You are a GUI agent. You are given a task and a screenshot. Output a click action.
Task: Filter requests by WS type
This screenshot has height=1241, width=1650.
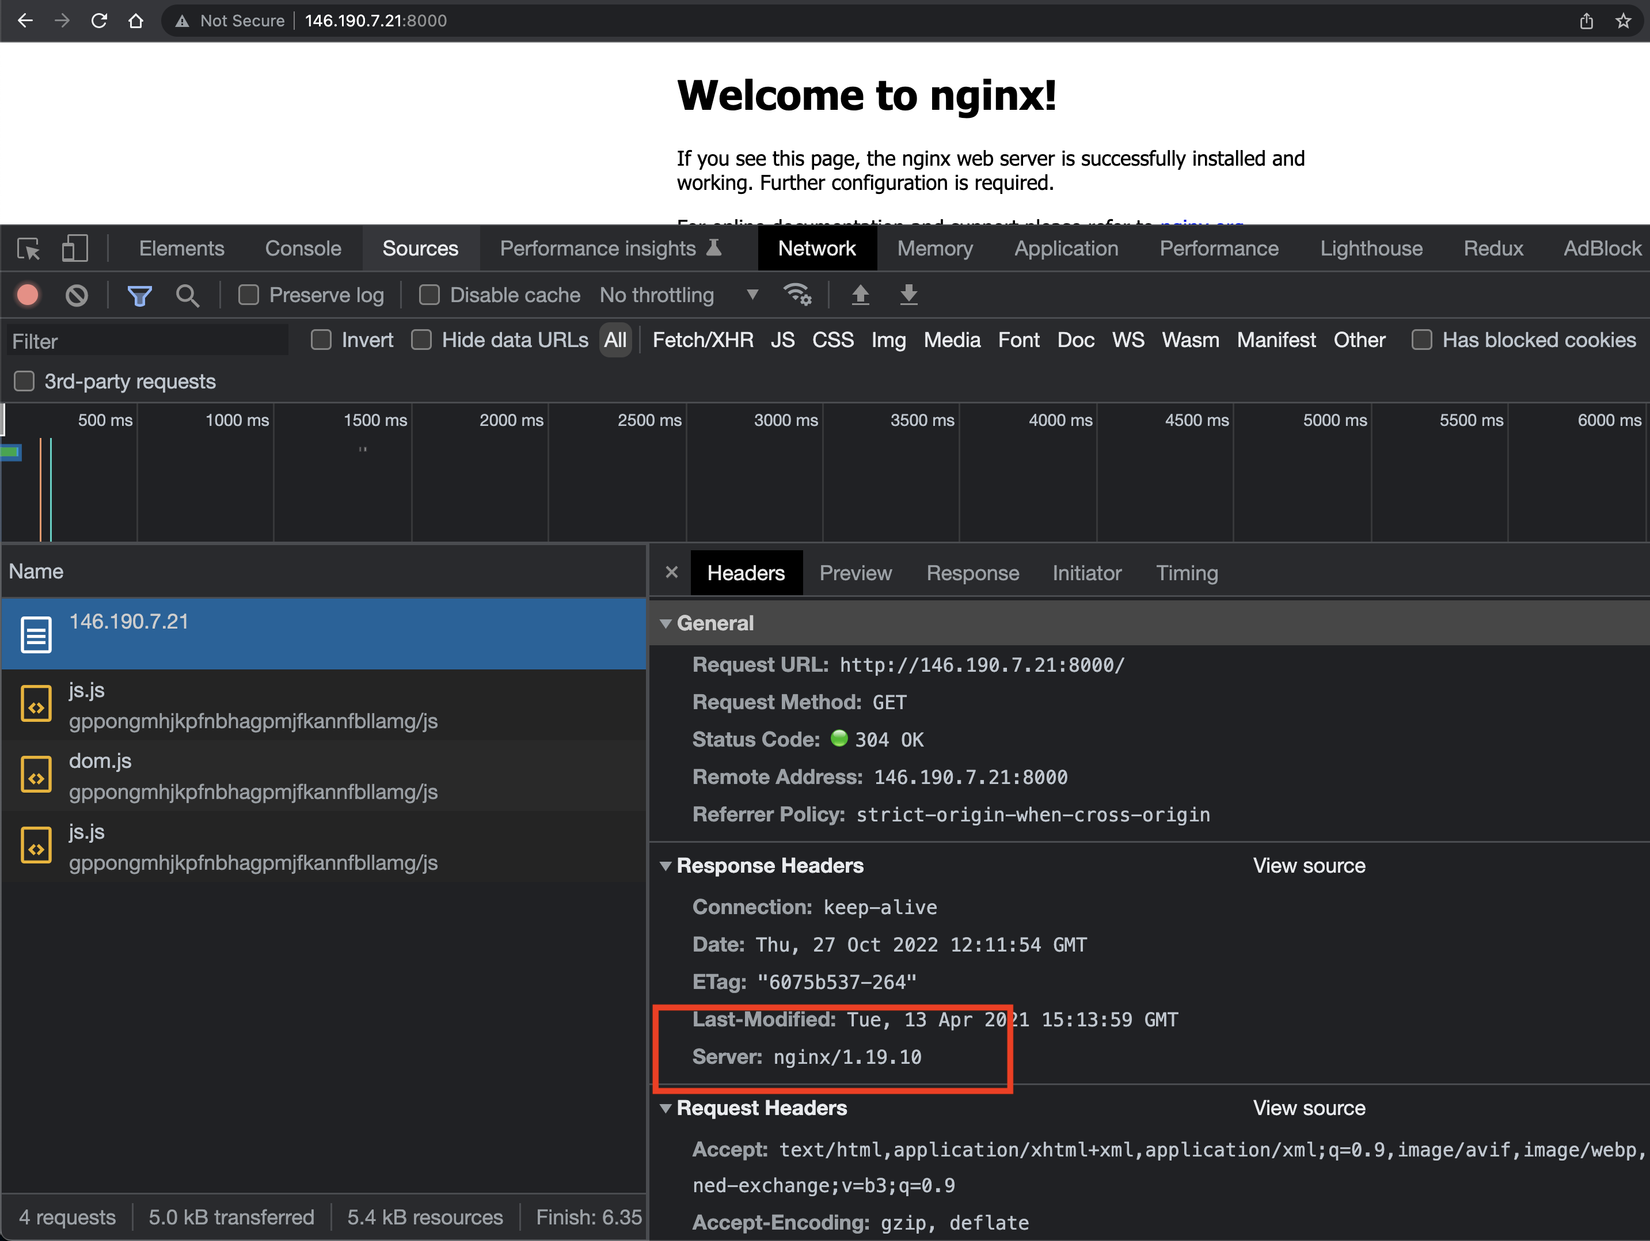click(x=1128, y=340)
